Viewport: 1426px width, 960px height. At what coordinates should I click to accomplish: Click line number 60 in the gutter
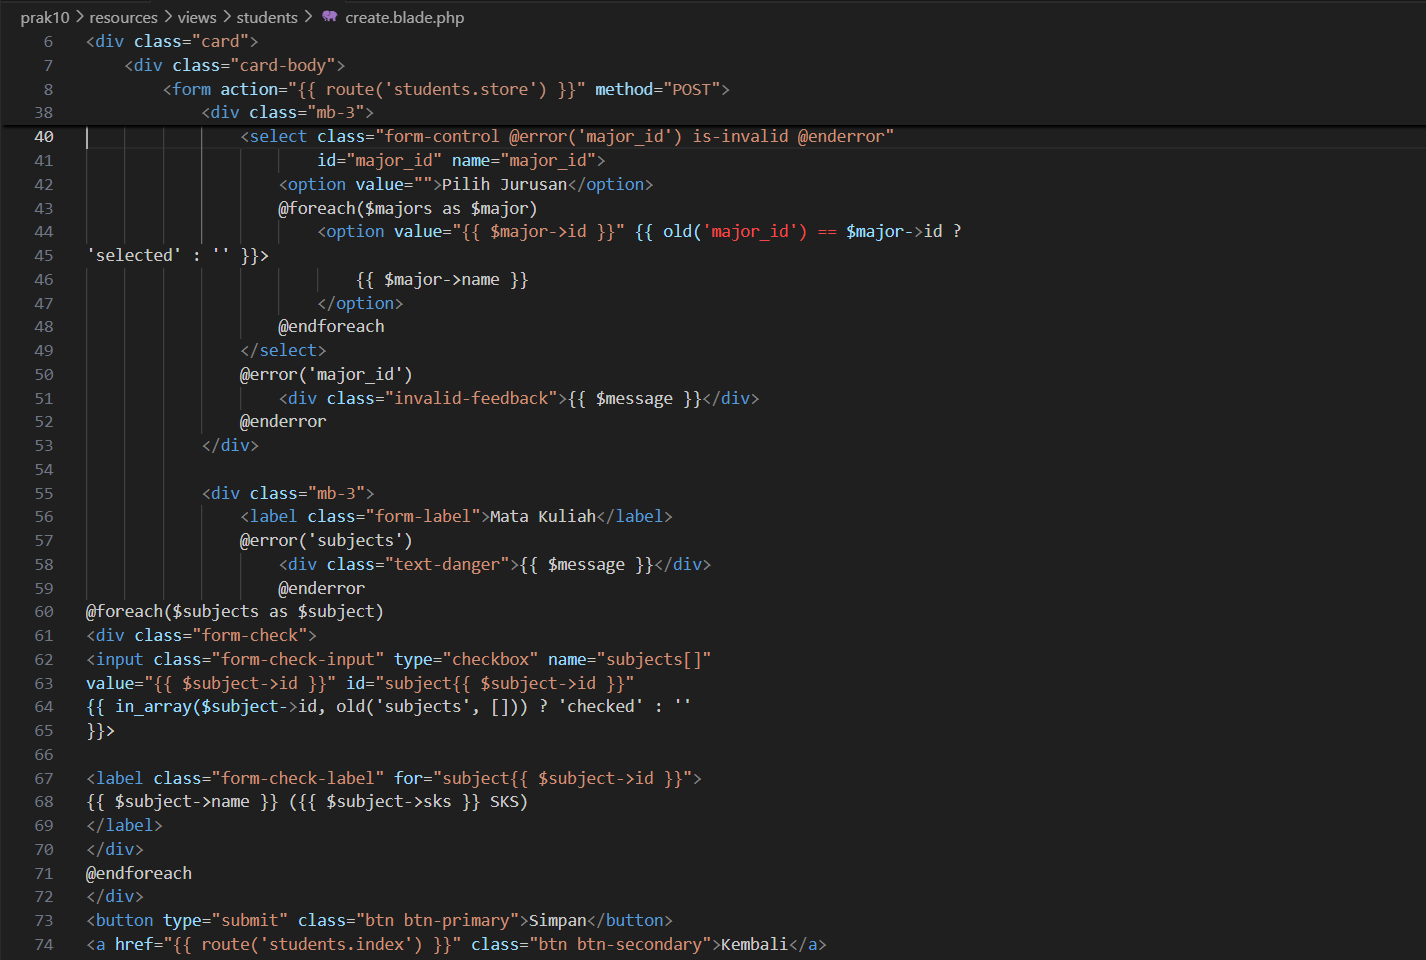coord(44,611)
